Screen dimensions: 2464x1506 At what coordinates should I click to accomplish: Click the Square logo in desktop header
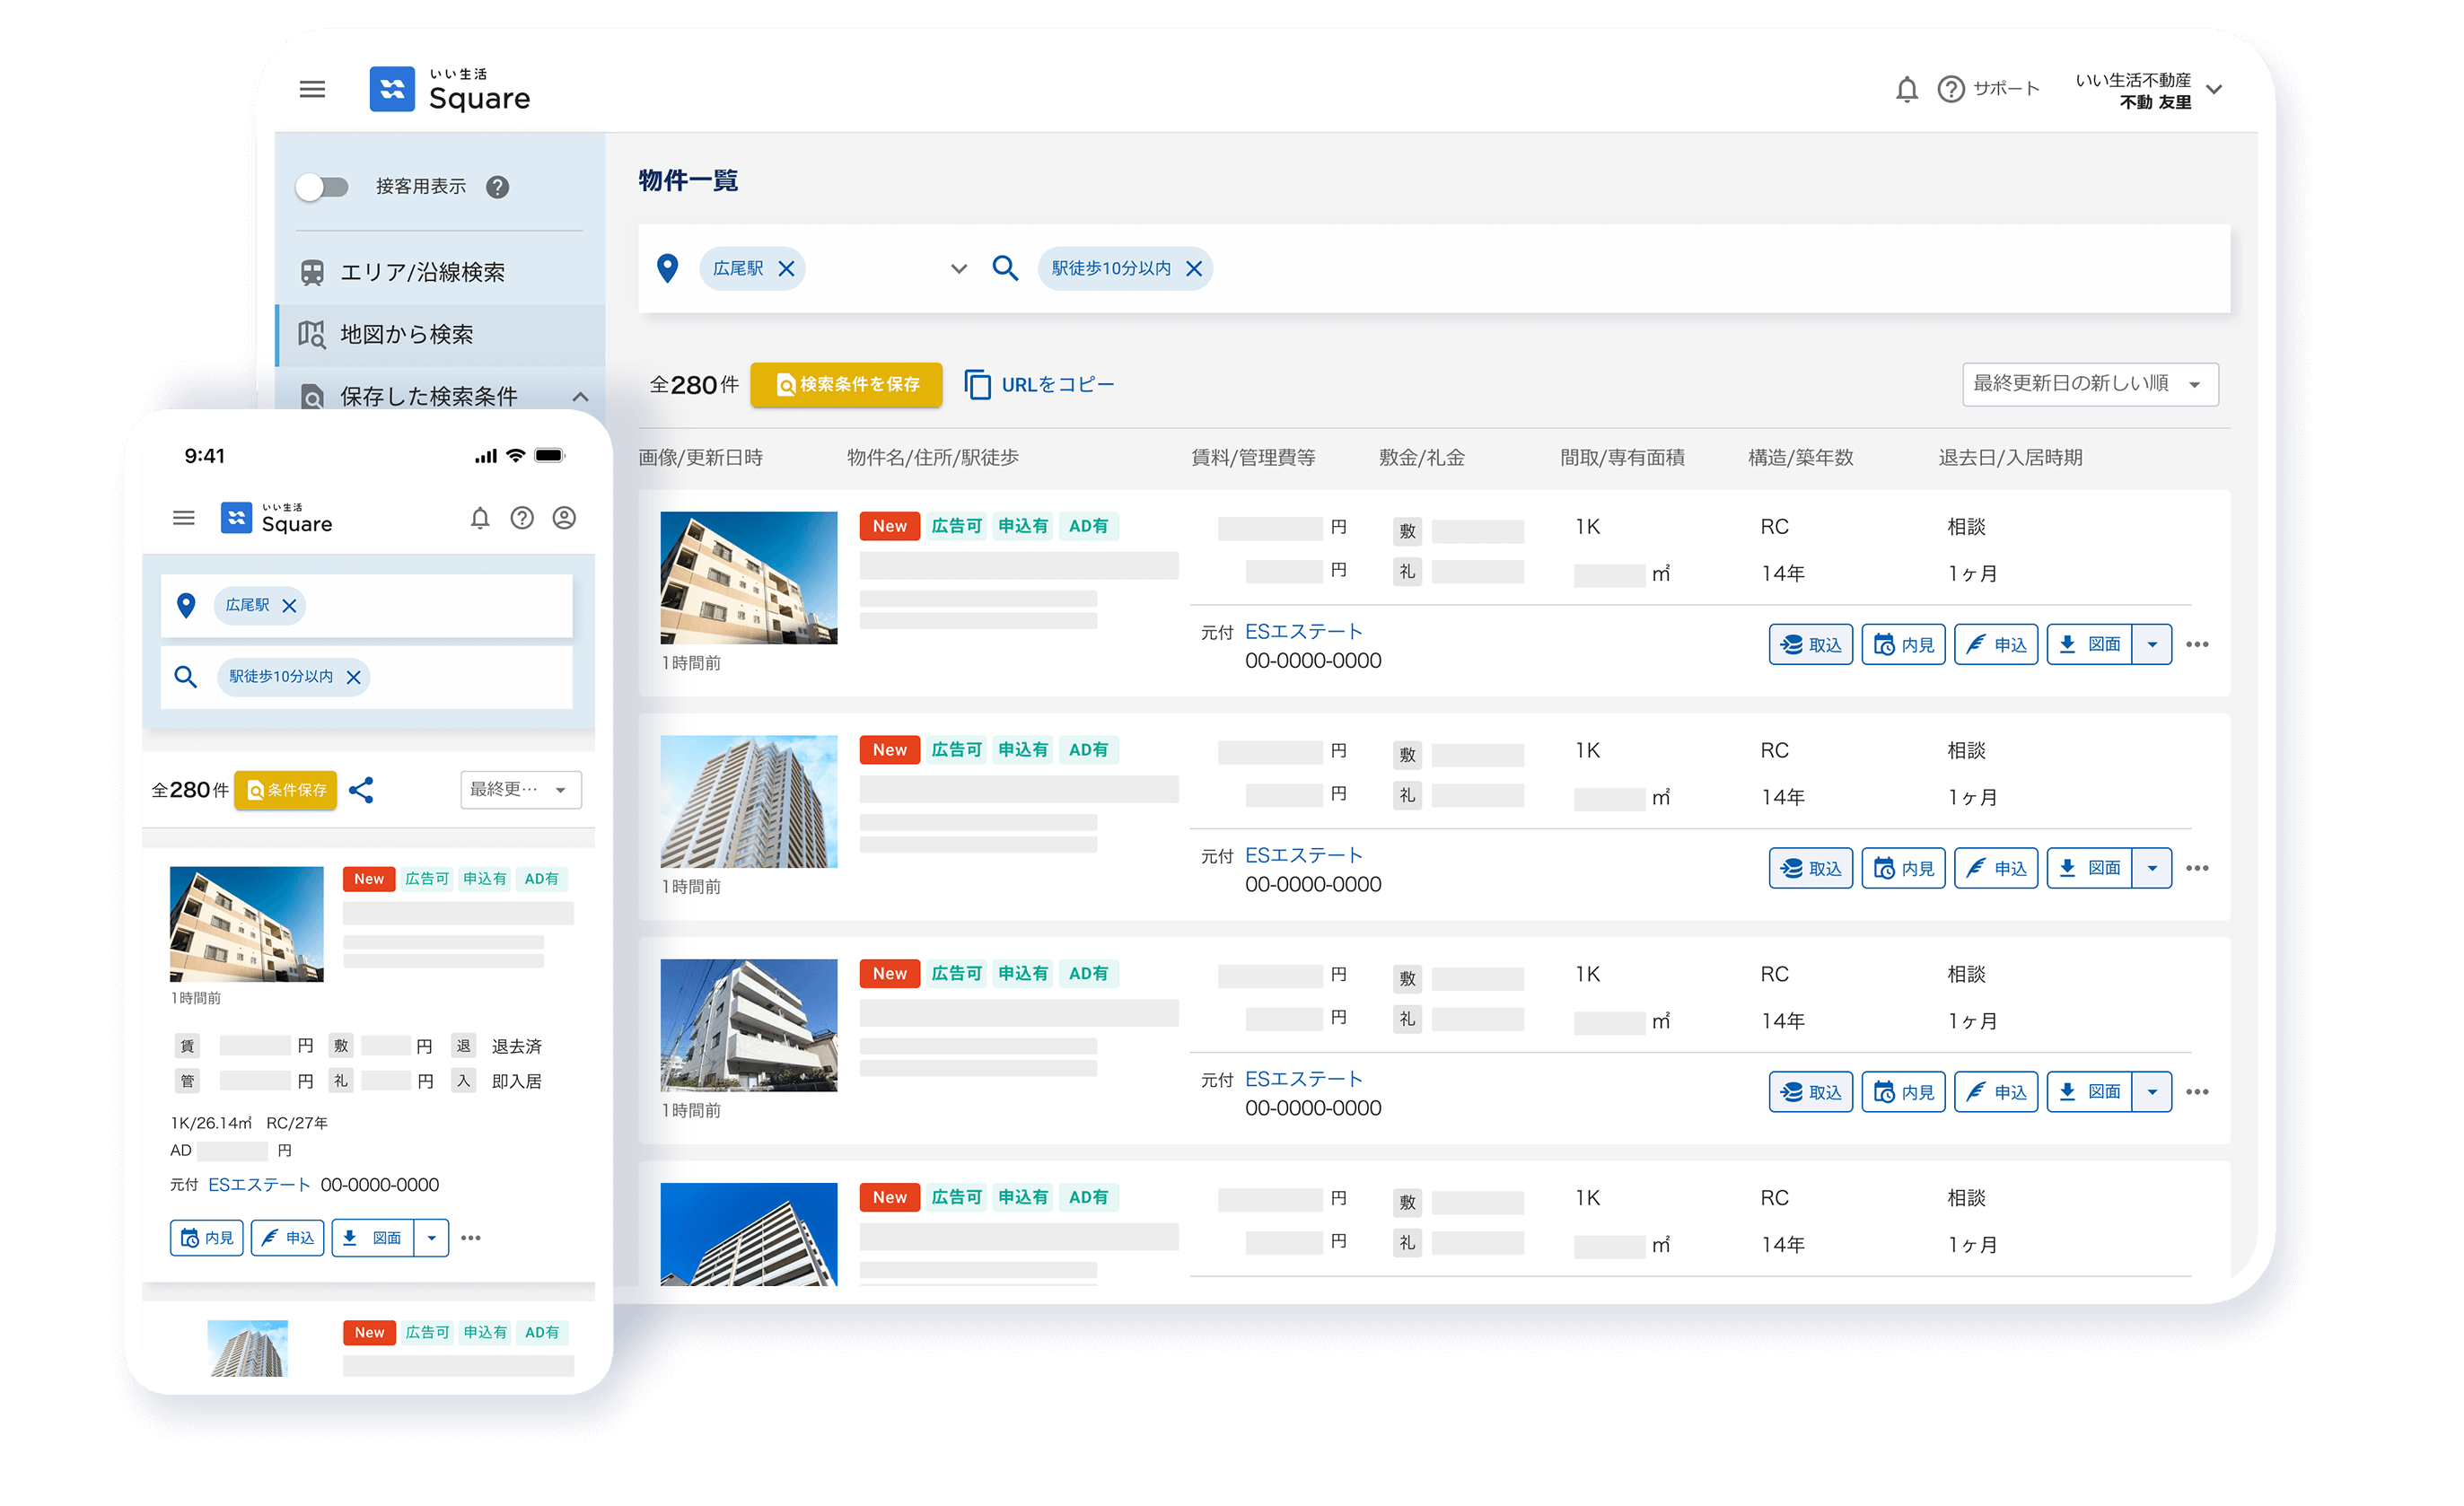click(449, 89)
